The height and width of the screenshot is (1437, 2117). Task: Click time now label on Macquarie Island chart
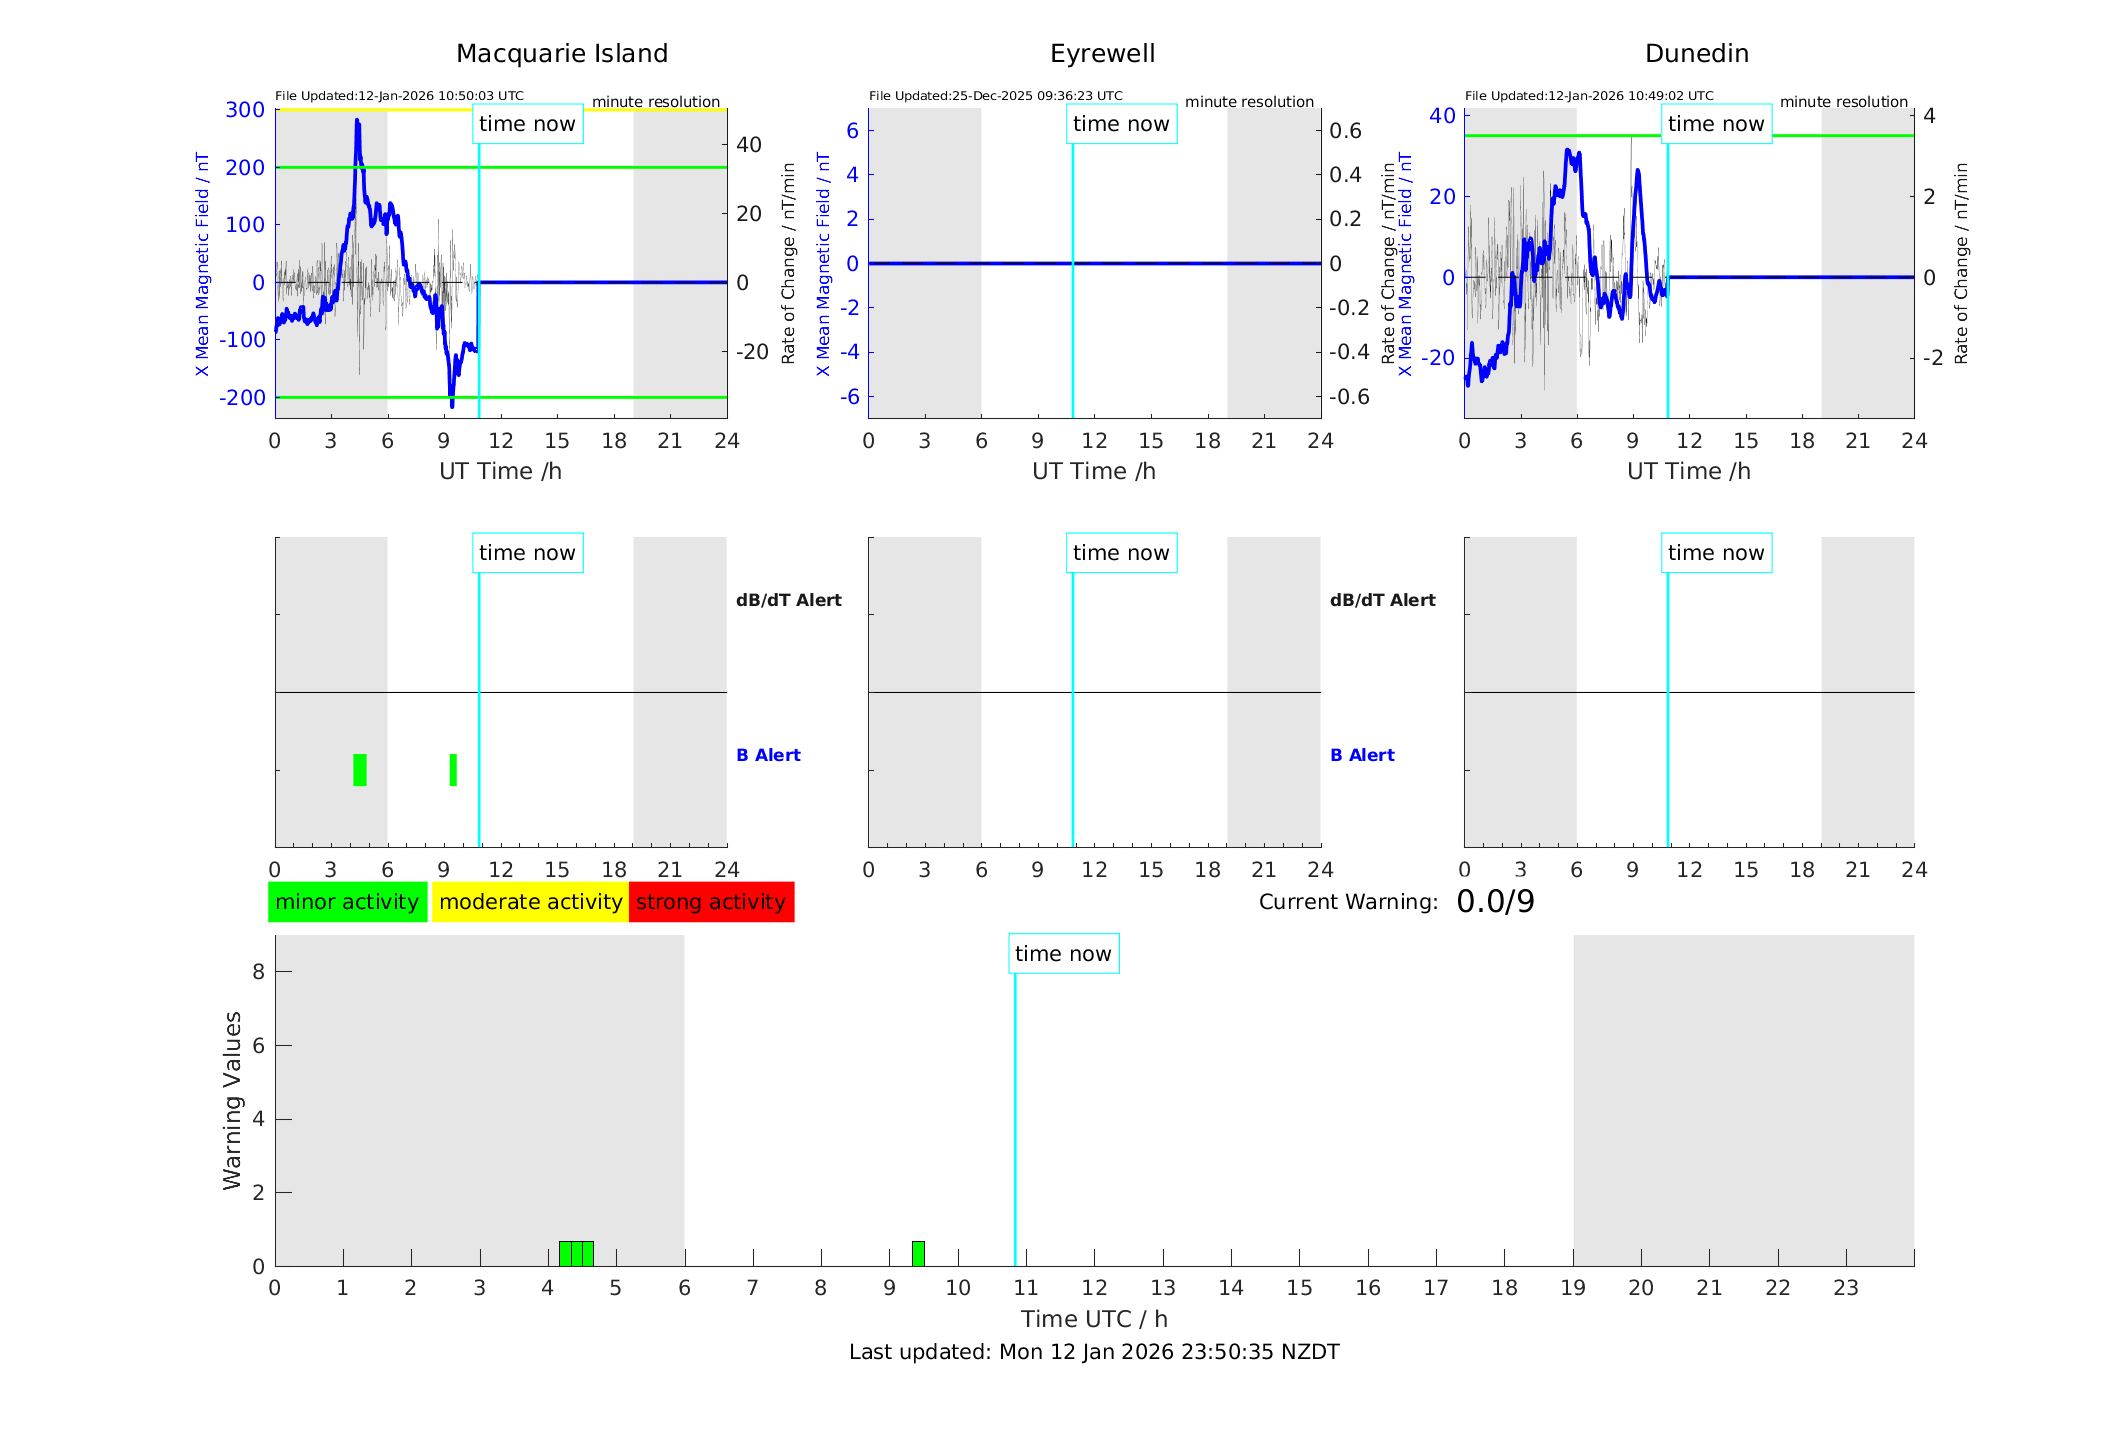tap(527, 124)
